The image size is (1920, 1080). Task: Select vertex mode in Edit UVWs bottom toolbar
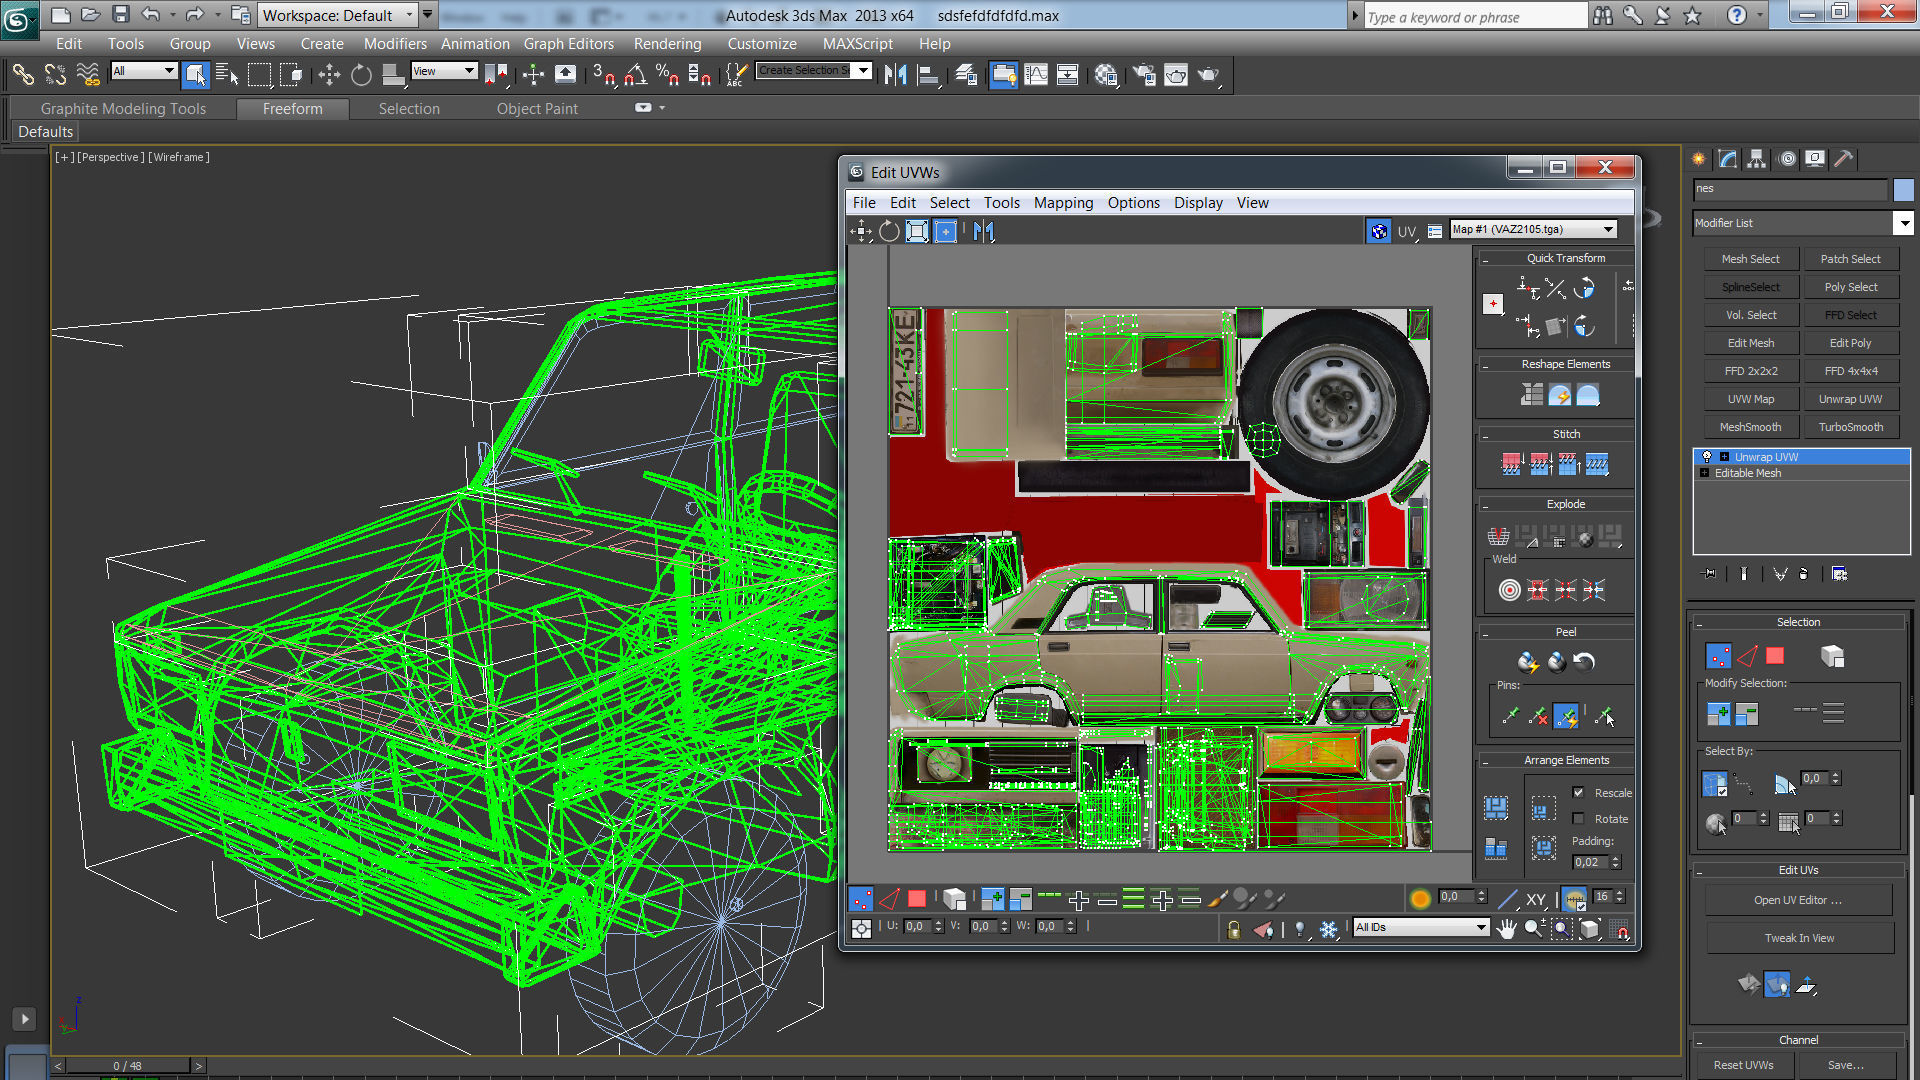[x=861, y=899]
